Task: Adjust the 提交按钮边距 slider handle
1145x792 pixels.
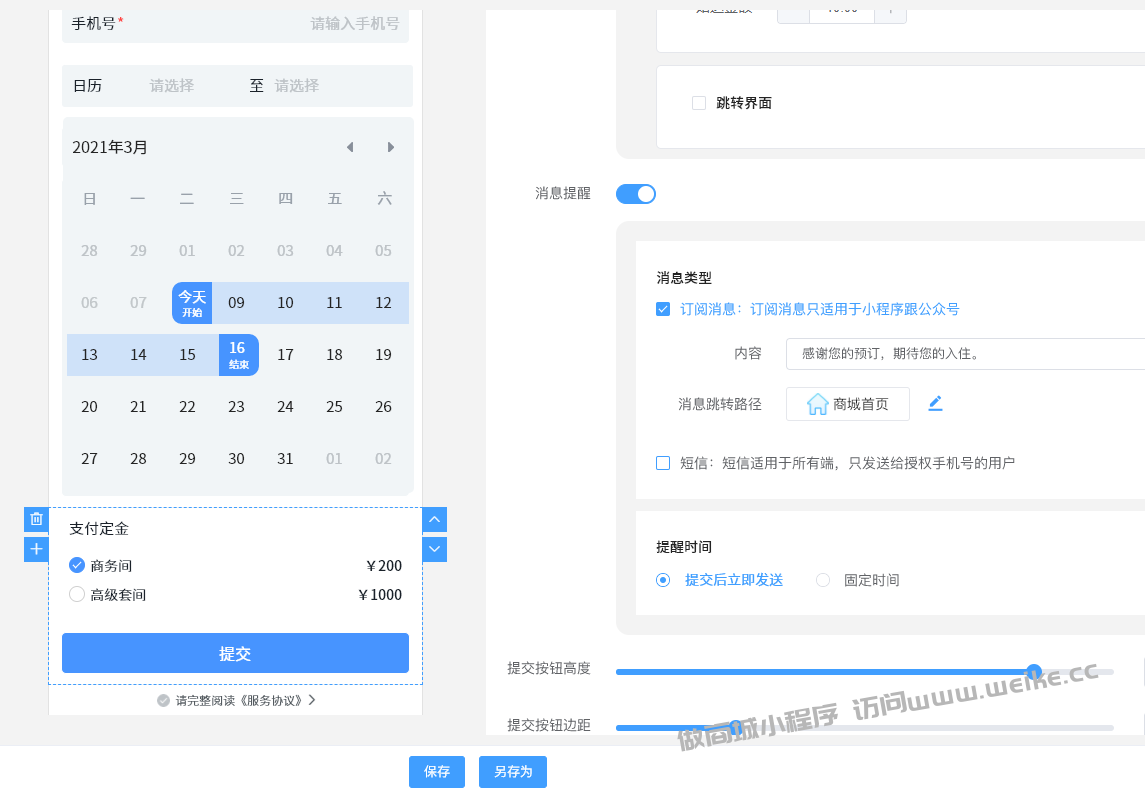Action: click(735, 727)
